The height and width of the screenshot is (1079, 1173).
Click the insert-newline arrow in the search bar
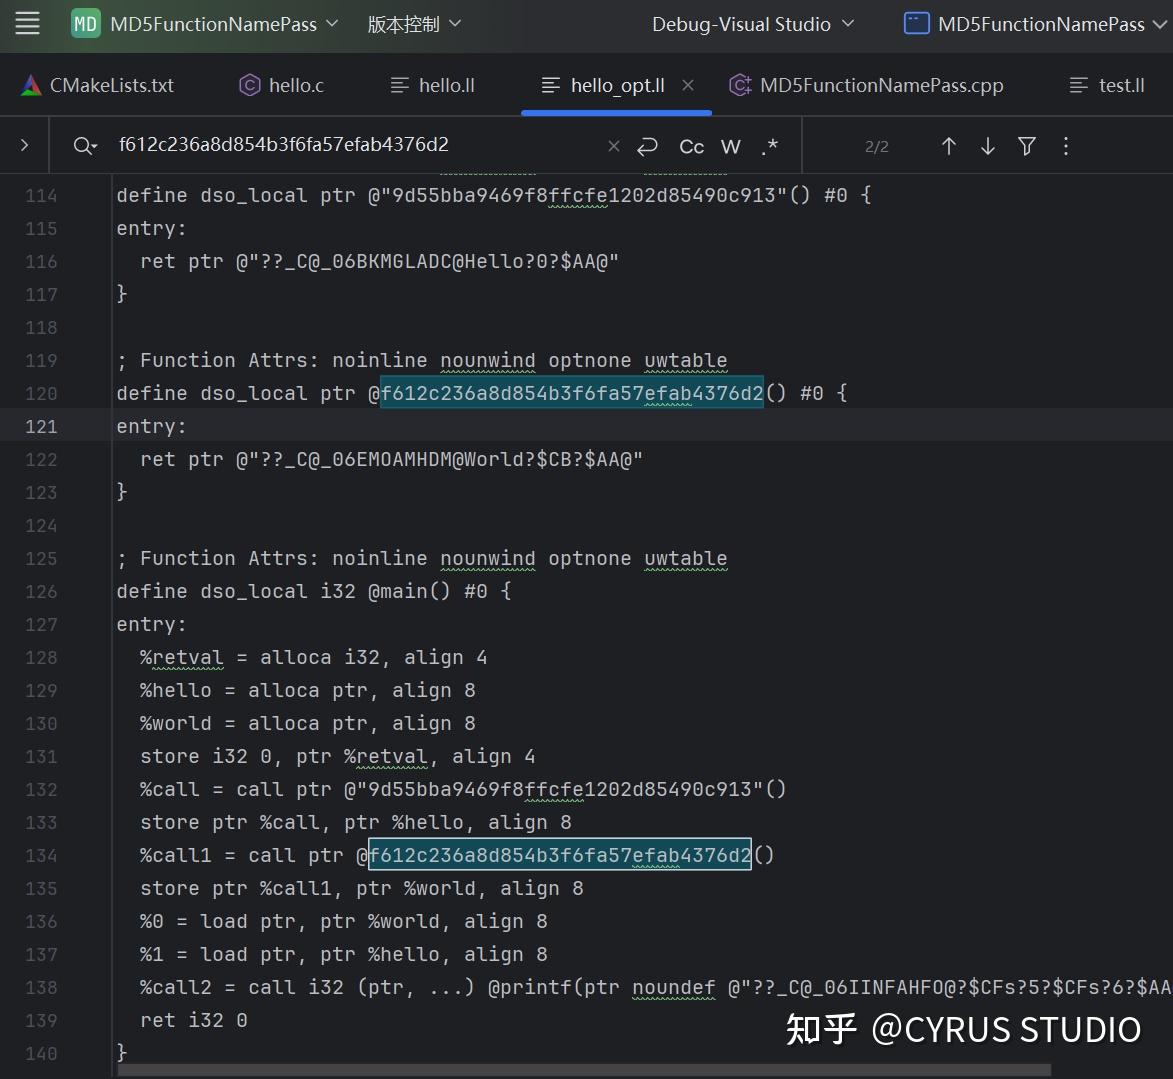[x=647, y=146]
